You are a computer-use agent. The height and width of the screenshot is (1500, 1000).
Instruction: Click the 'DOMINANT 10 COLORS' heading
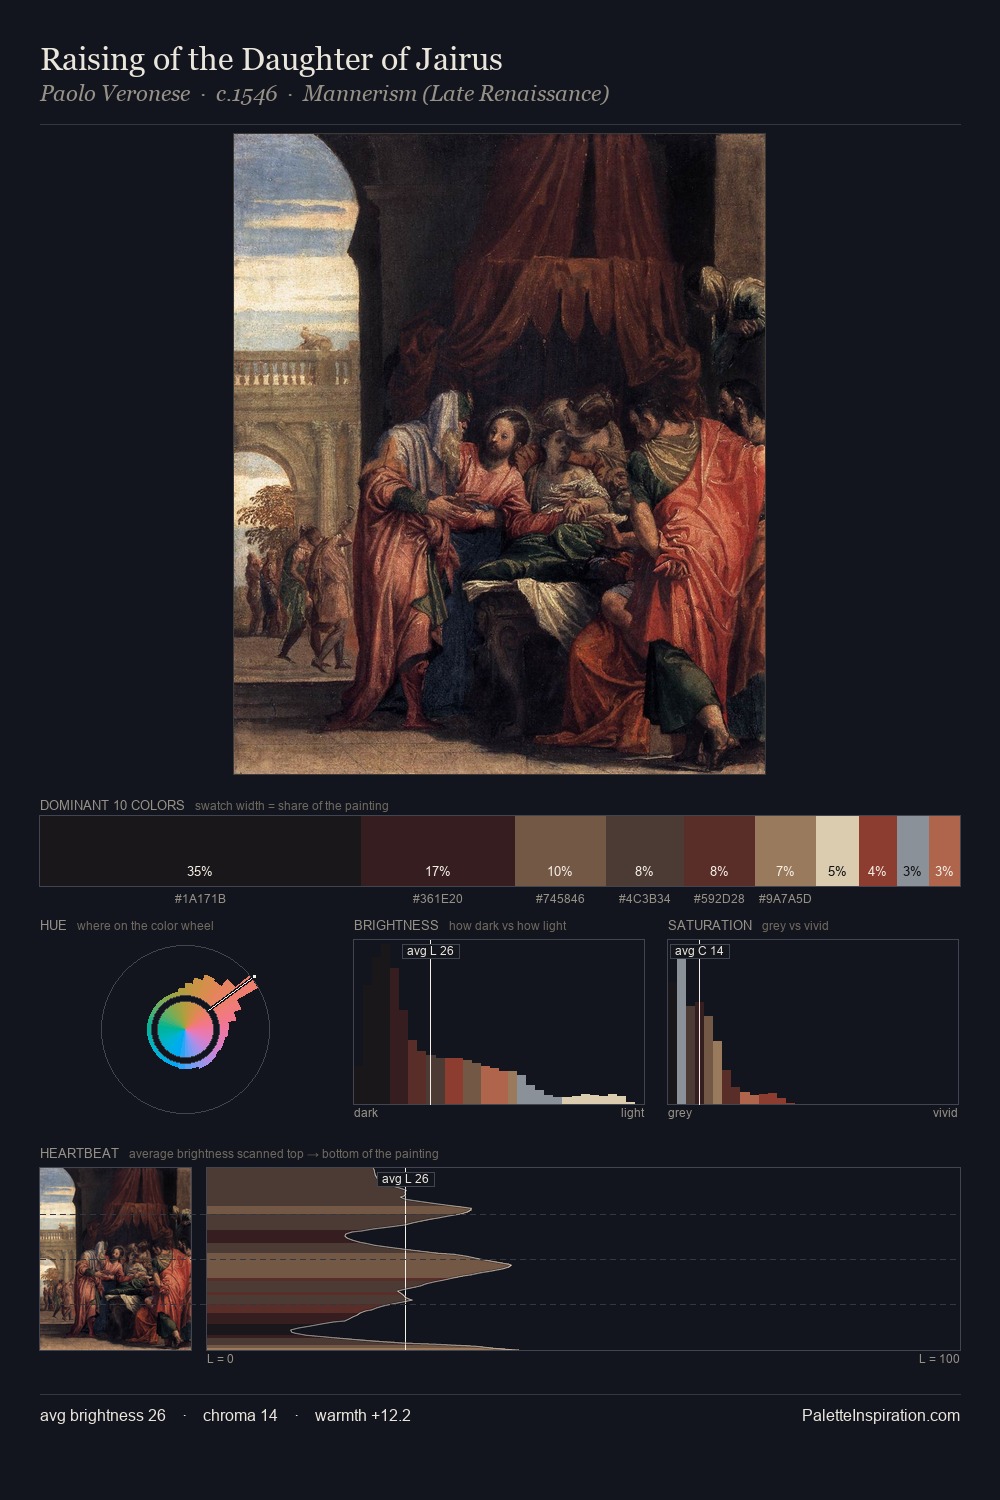tap(112, 805)
